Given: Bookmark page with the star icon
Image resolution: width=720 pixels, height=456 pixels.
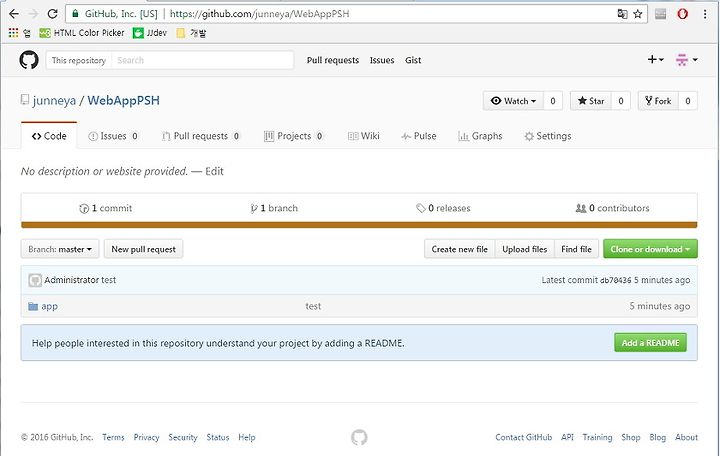Looking at the screenshot, I should pyautogui.click(x=638, y=14).
